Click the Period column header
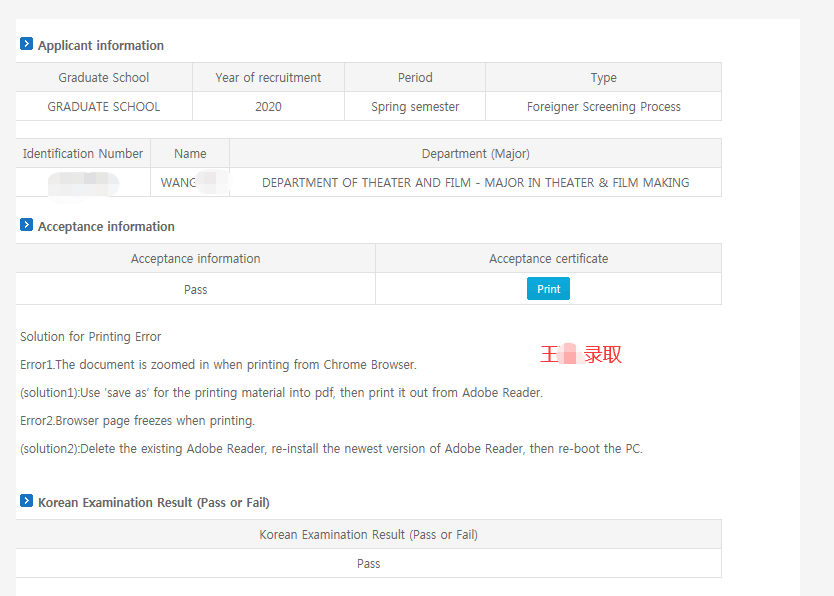Viewport: 834px width, 596px height. tap(415, 77)
